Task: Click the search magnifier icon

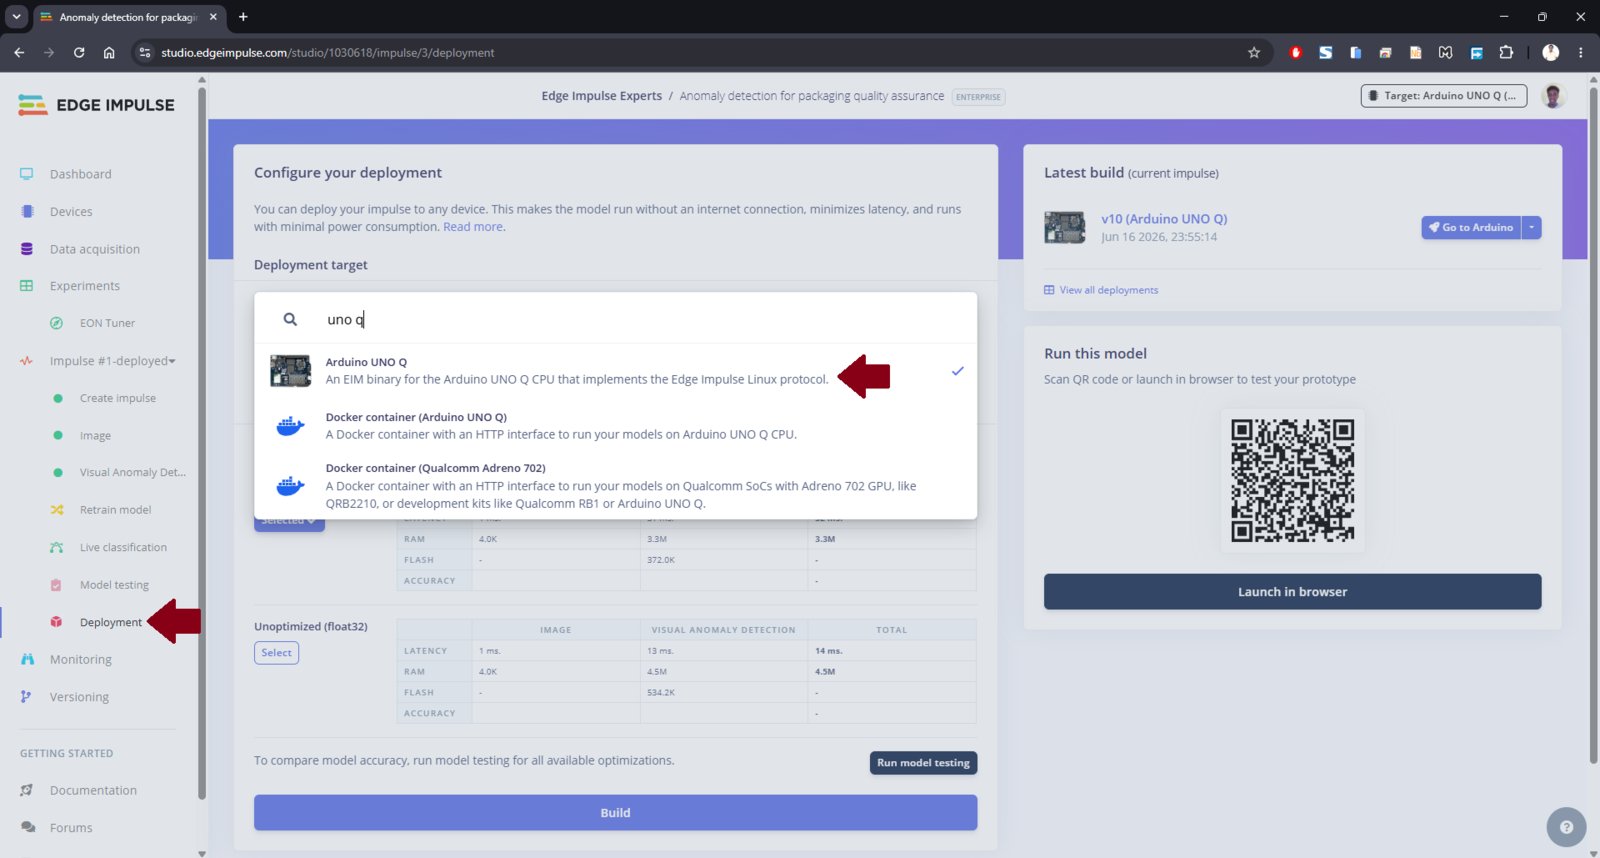Action: [x=290, y=319]
